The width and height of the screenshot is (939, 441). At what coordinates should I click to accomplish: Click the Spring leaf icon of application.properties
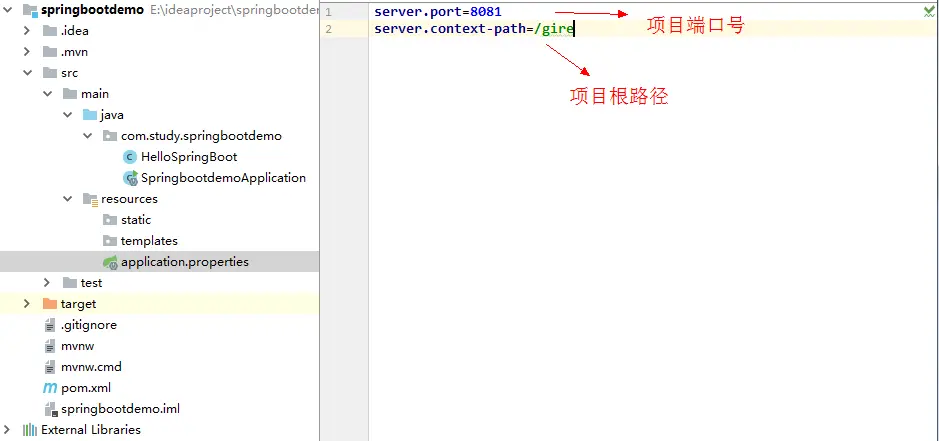point(110,262)
